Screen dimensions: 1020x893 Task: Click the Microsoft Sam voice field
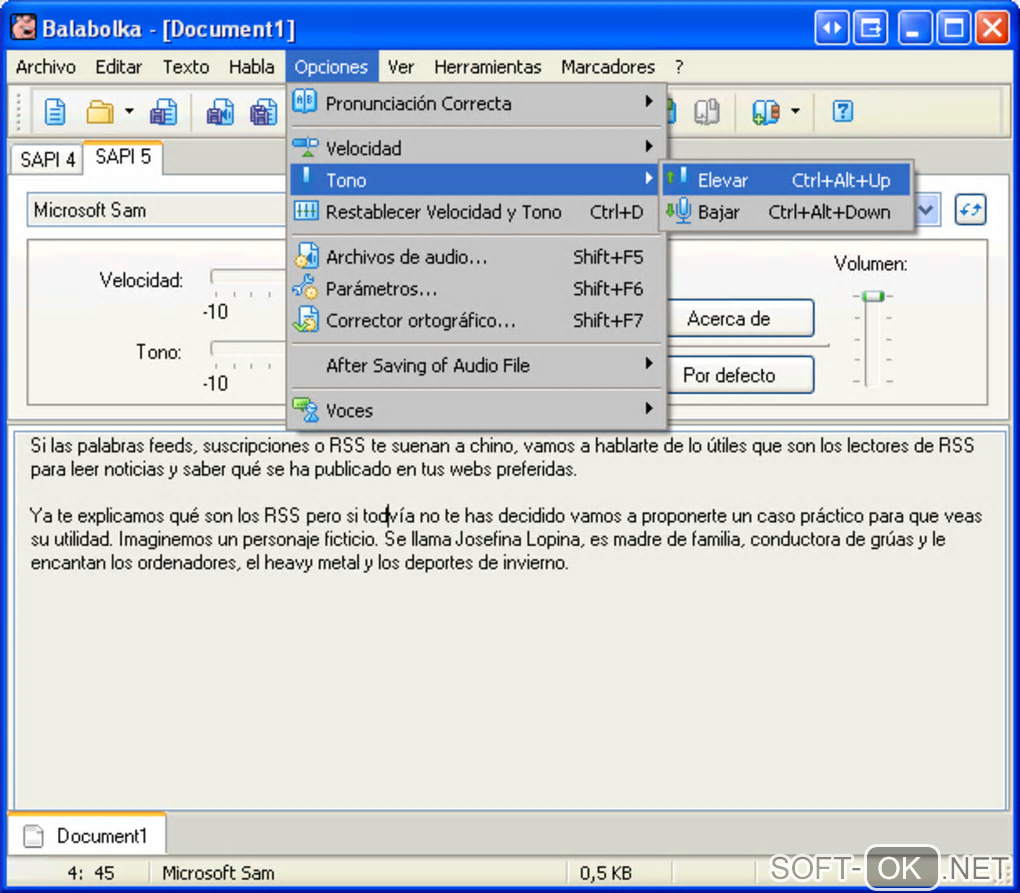156,210
